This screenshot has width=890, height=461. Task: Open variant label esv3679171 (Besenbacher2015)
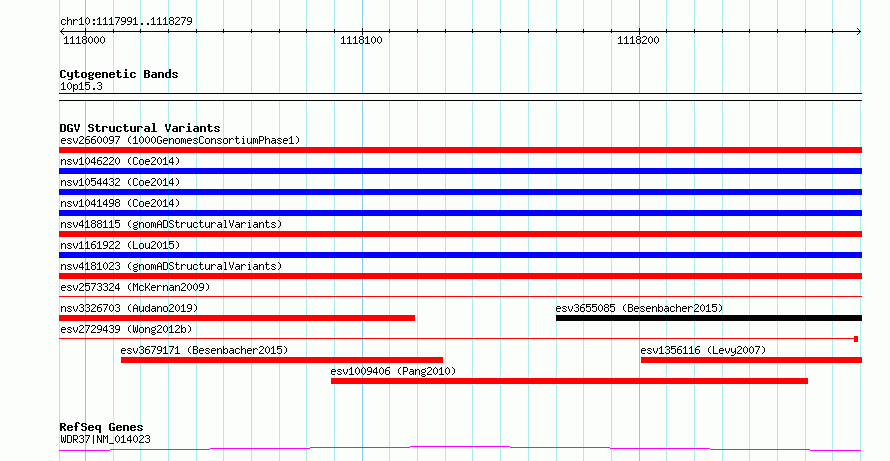[204, 350]
